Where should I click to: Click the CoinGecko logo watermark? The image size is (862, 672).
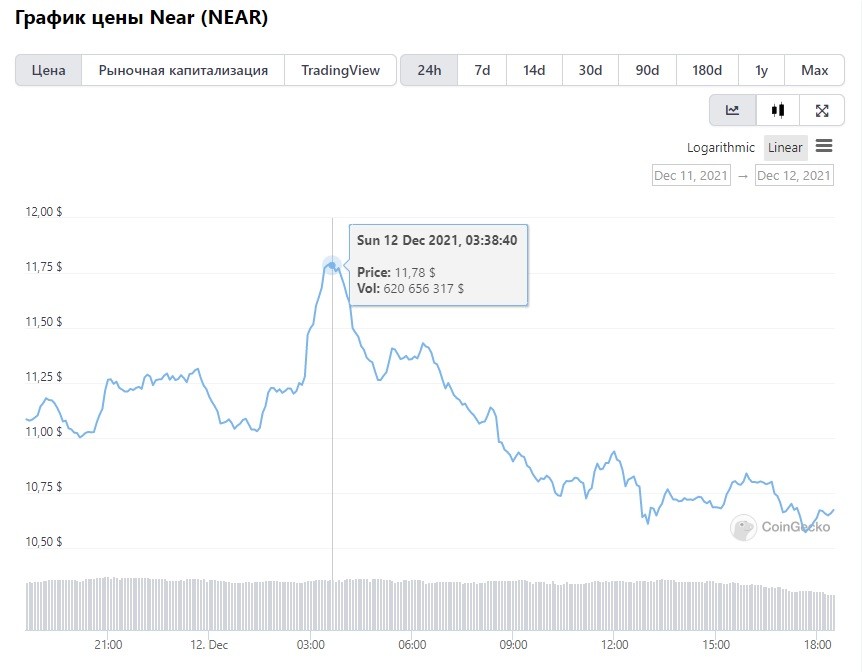click(x=780, y=527)
